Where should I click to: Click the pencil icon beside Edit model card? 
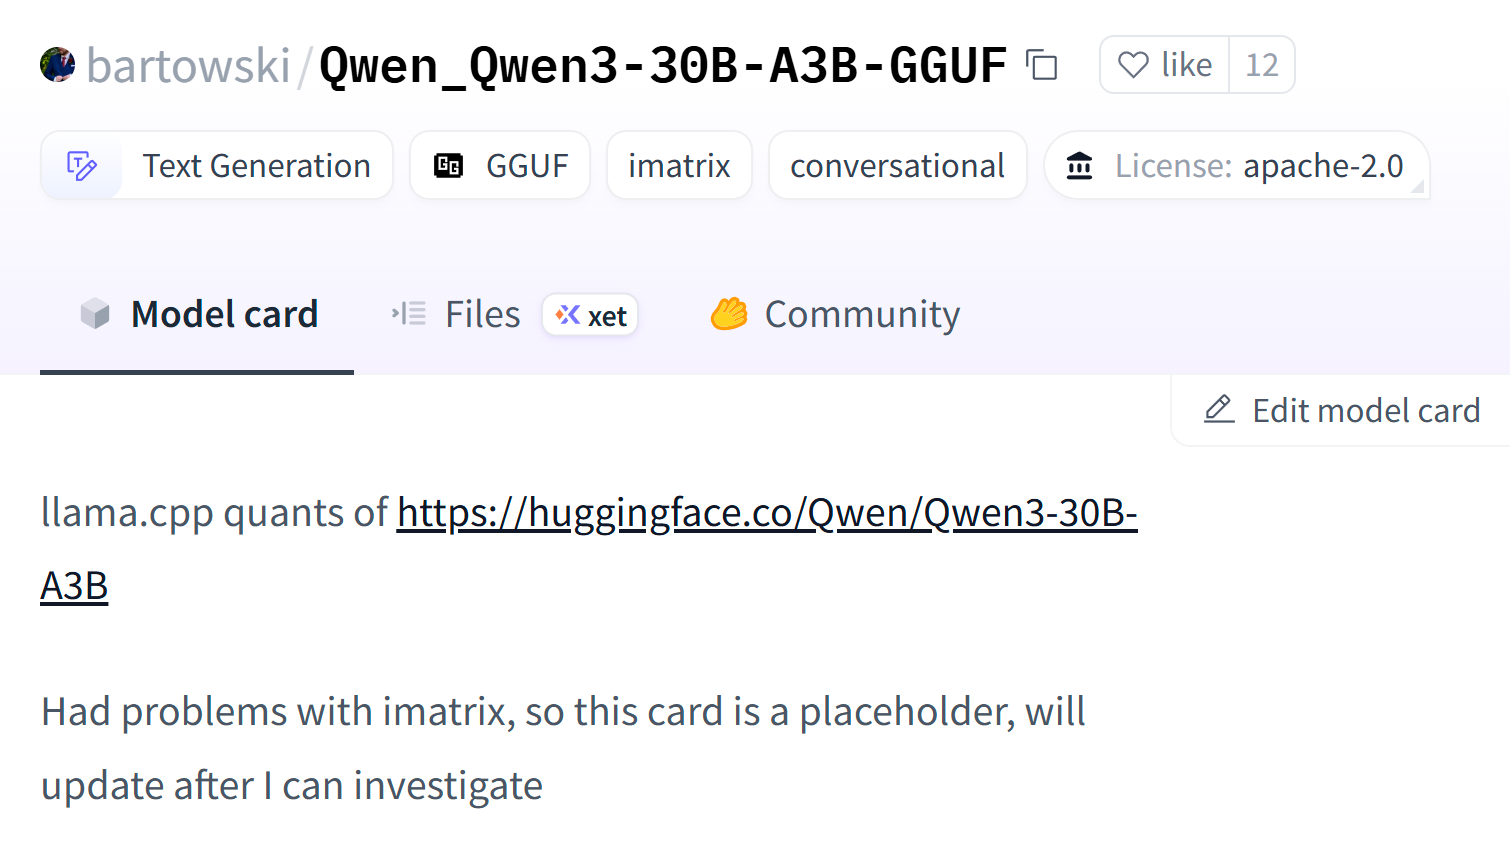[x=1219, y=410]
